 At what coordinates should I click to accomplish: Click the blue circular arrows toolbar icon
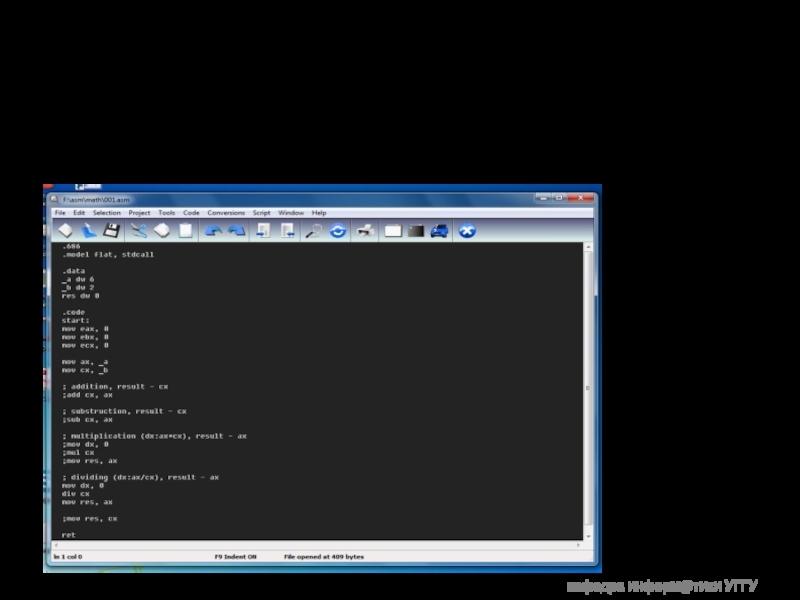point(338,231)
